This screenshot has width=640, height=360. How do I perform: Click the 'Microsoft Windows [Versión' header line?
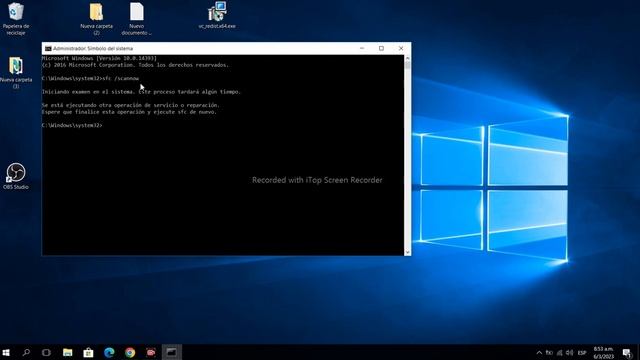99,58
